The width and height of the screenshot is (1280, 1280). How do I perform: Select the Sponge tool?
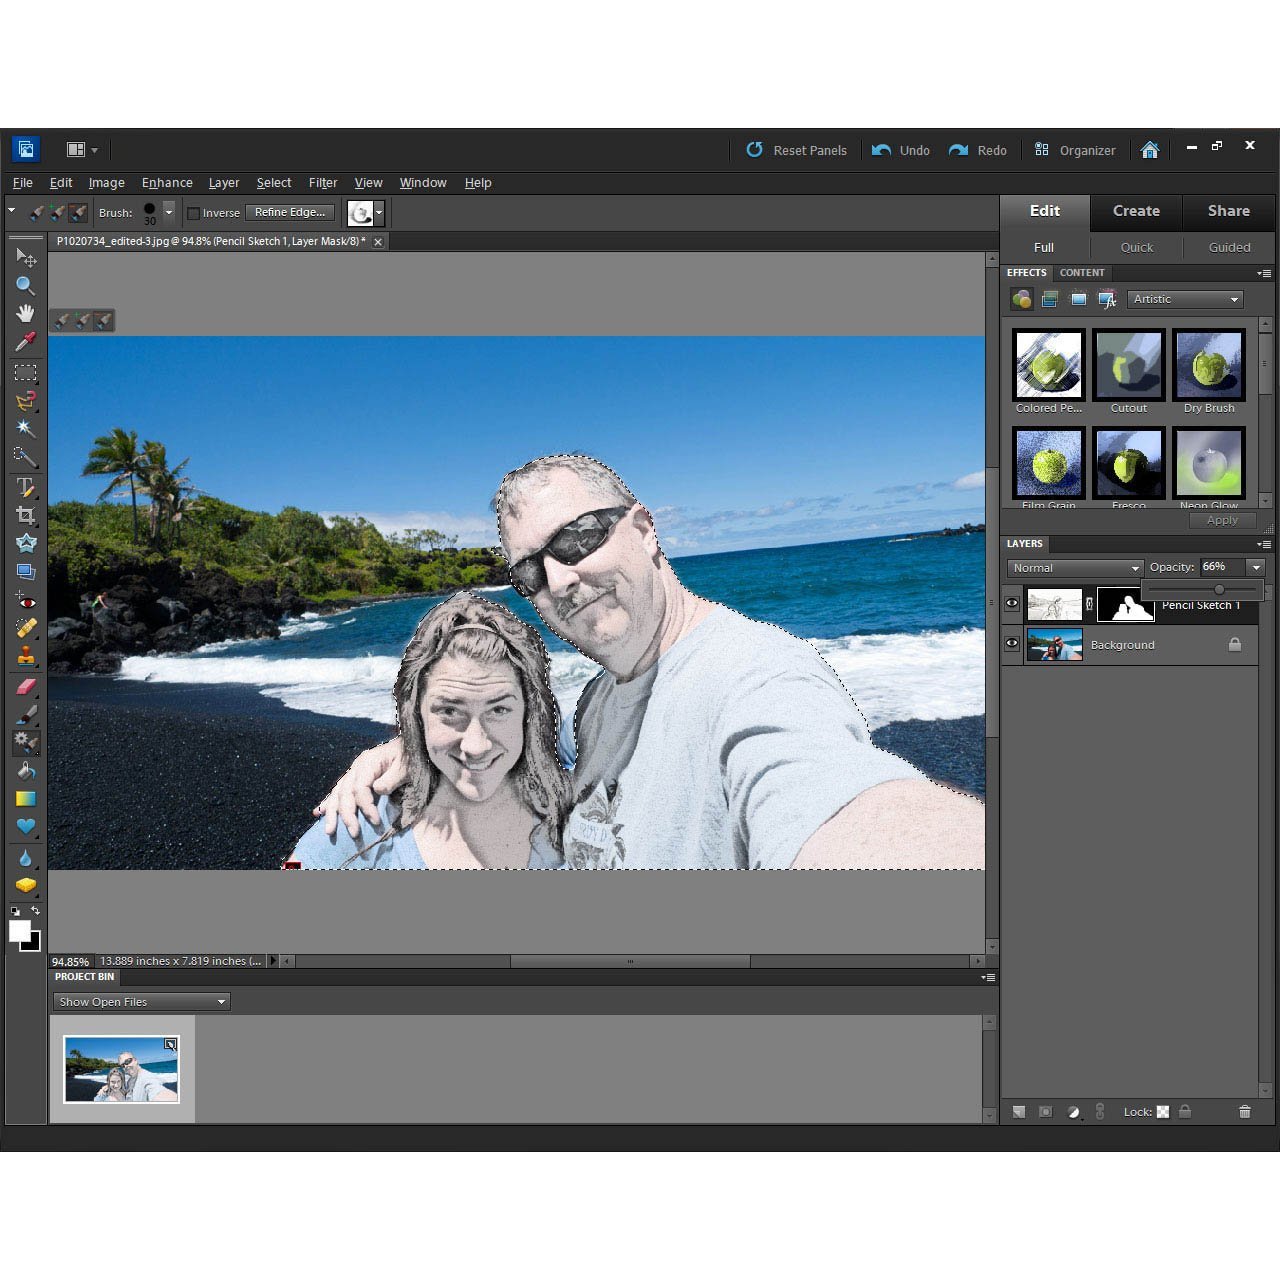[26, 886]
